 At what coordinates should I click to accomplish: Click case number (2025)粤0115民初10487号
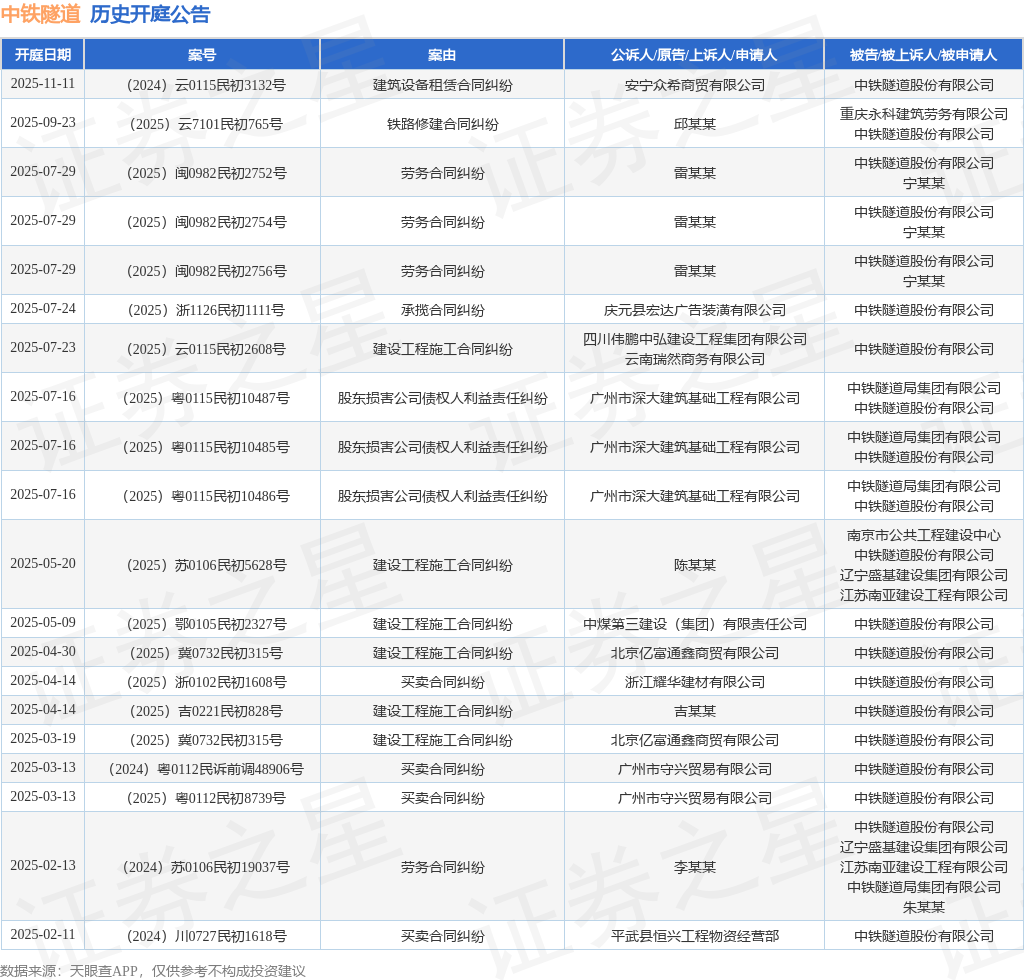tap(206, 398)
